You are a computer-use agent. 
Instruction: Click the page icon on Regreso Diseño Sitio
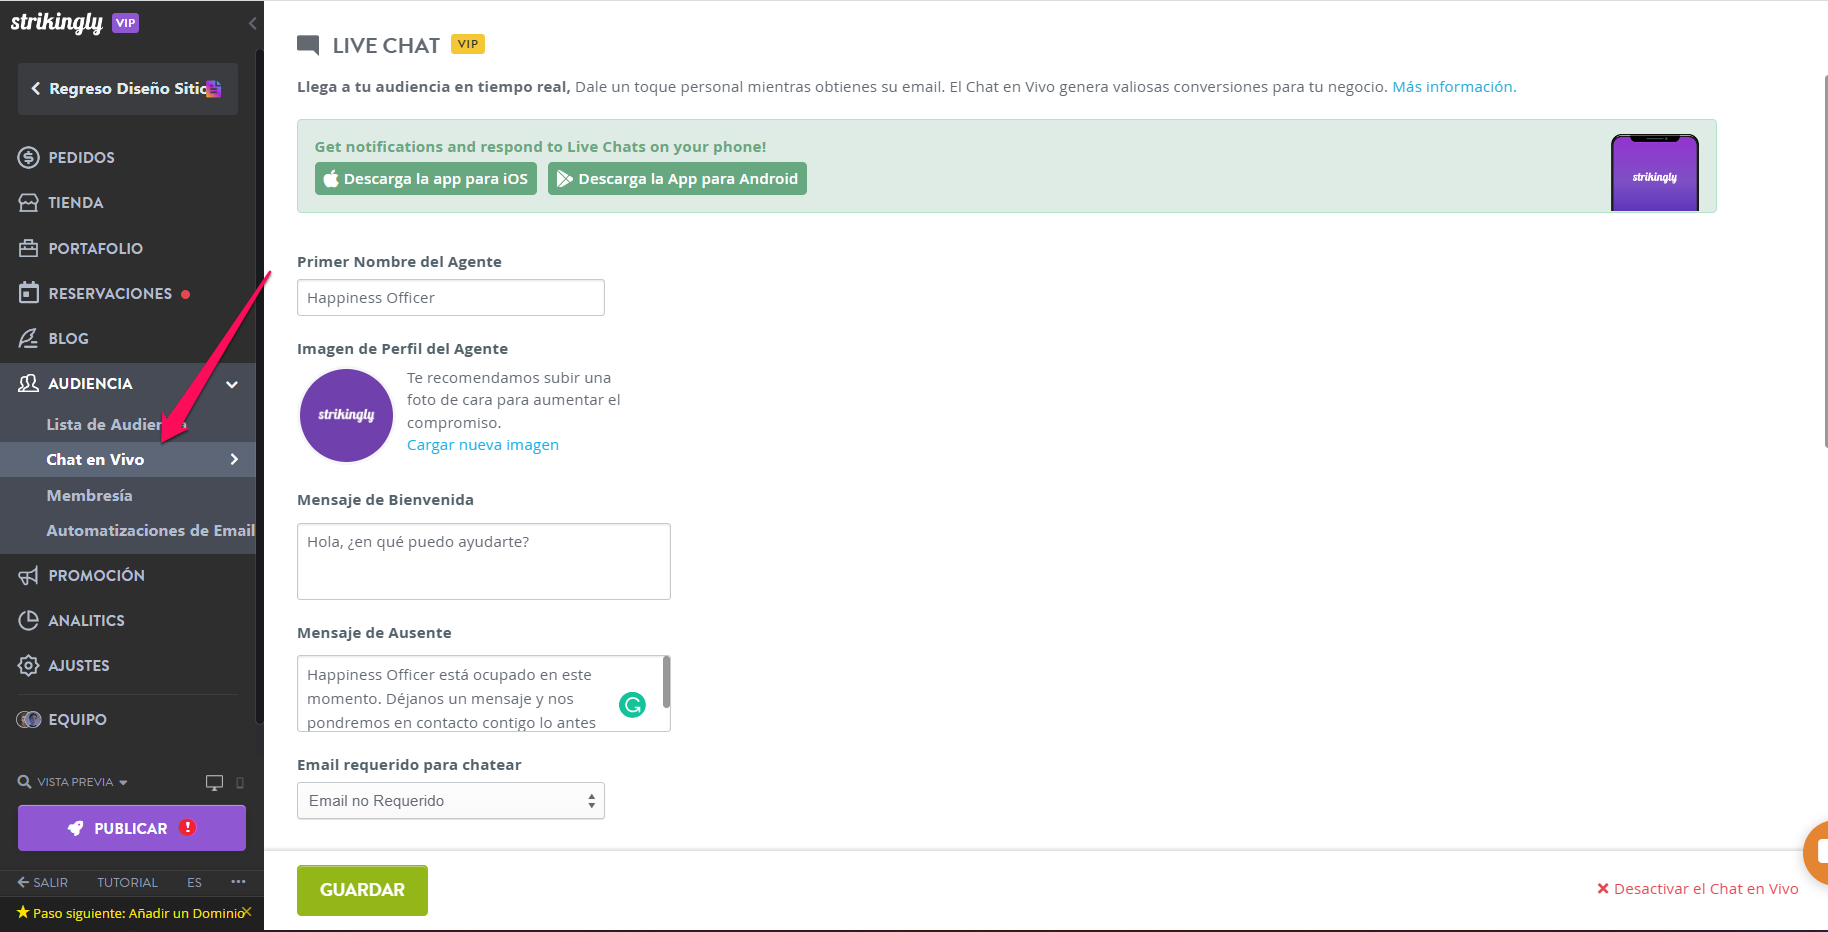click(213, 89)
